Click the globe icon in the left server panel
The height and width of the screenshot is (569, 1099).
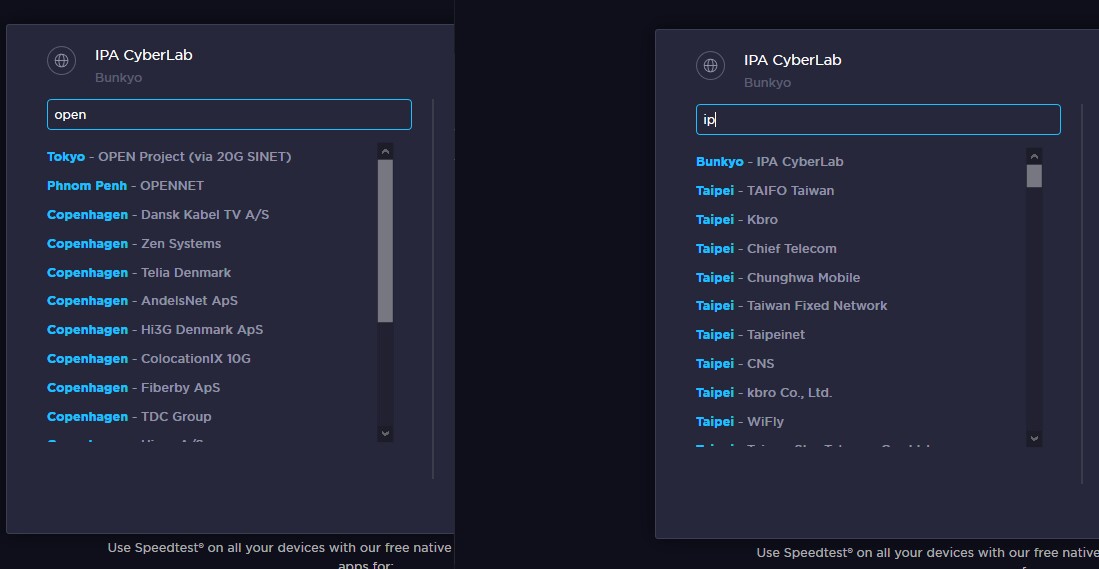(x=62, y=61)
